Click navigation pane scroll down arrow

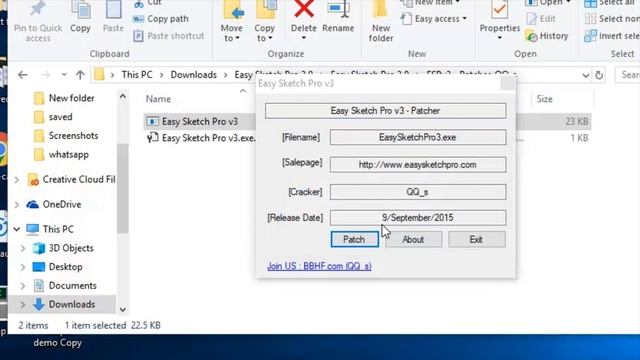tap(123, 310)
